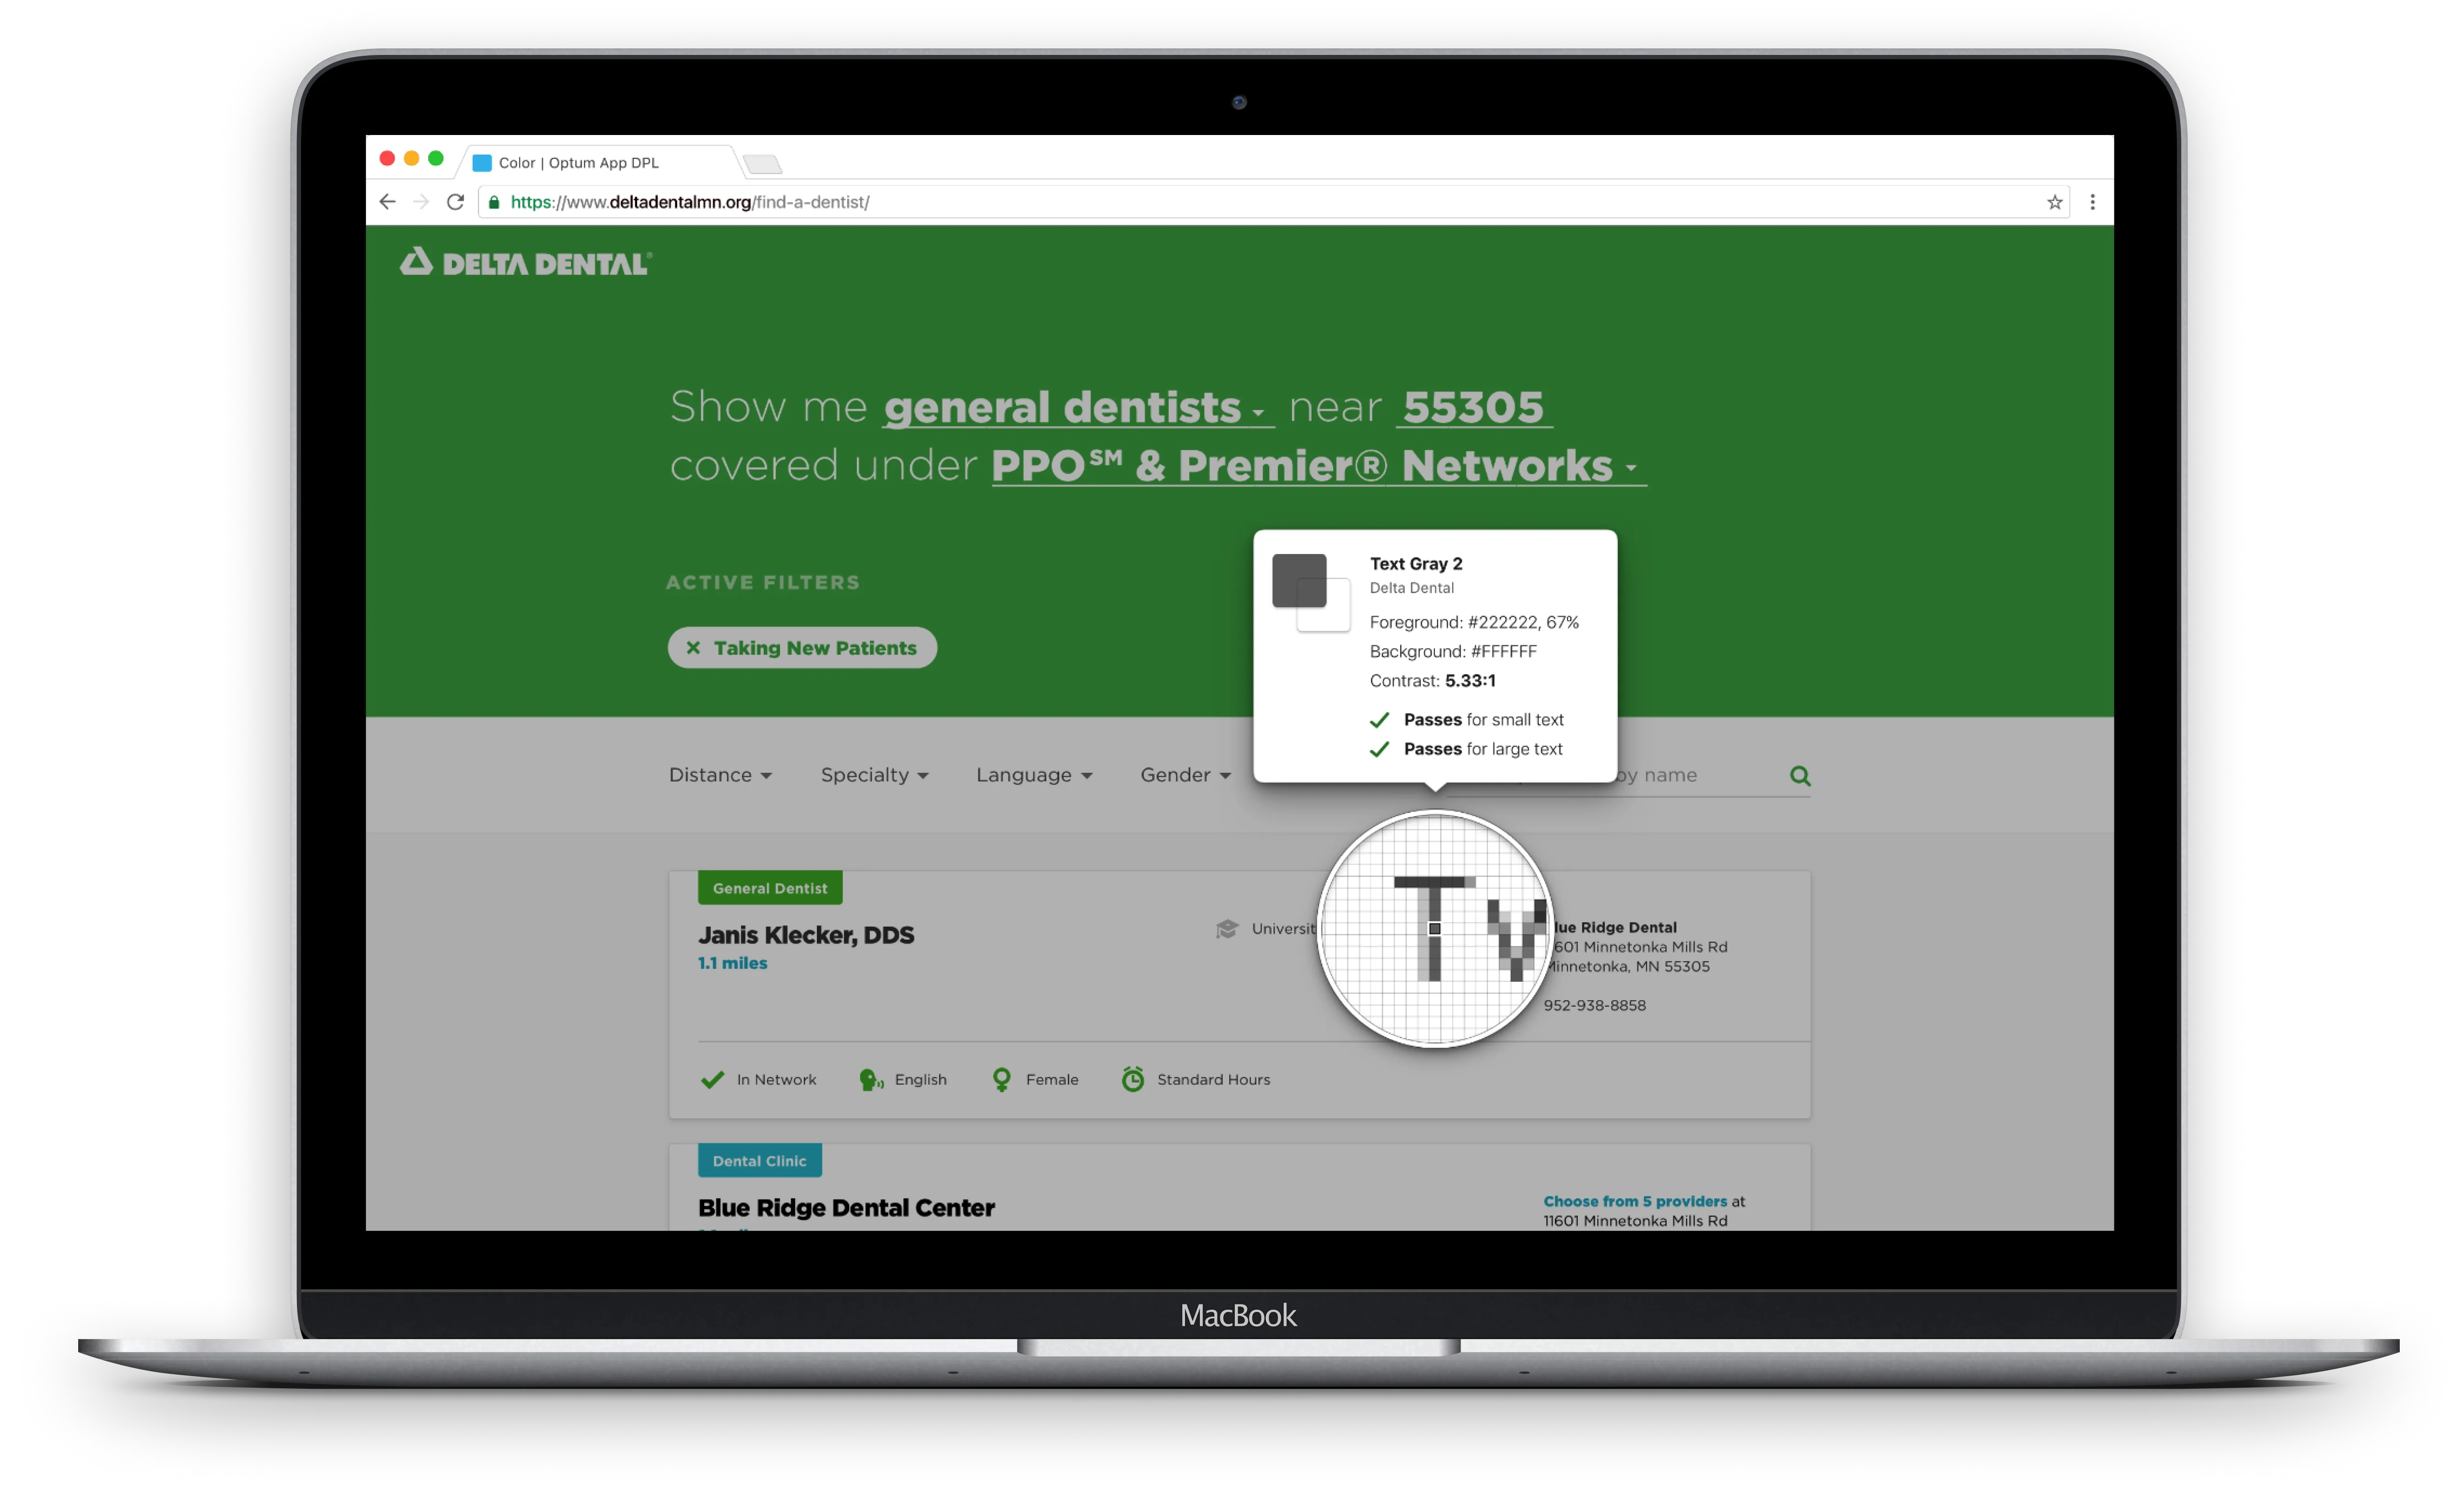Click the magnifier loupe center pixel
The width and height of the screenshot is (2464, 1487).
[x=1435, y=929]
